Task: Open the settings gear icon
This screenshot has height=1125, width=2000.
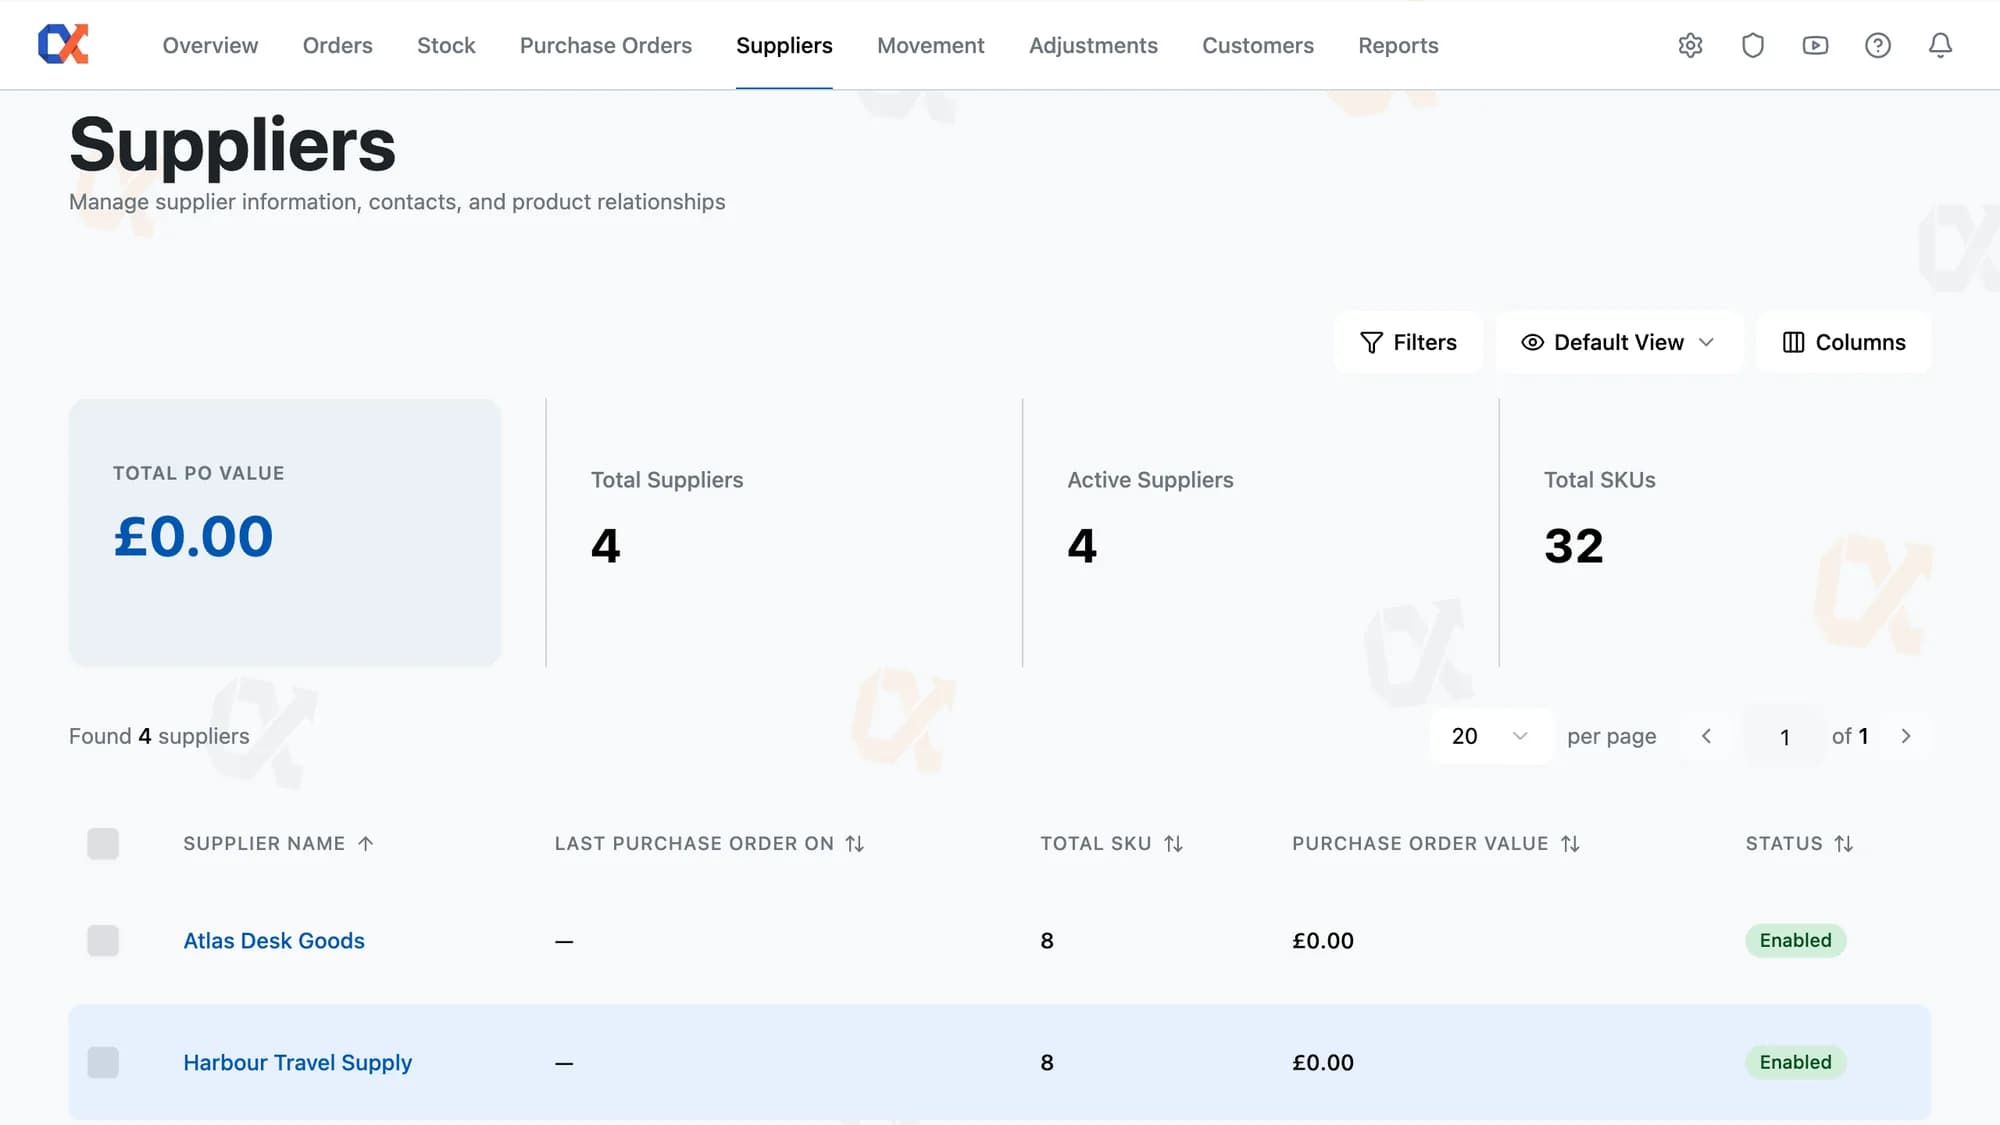Action: [1690, 45]
